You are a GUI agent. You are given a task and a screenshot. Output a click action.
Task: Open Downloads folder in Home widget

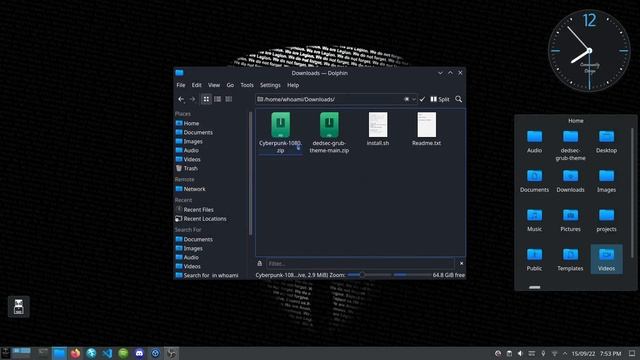click(x=570, y=181)
